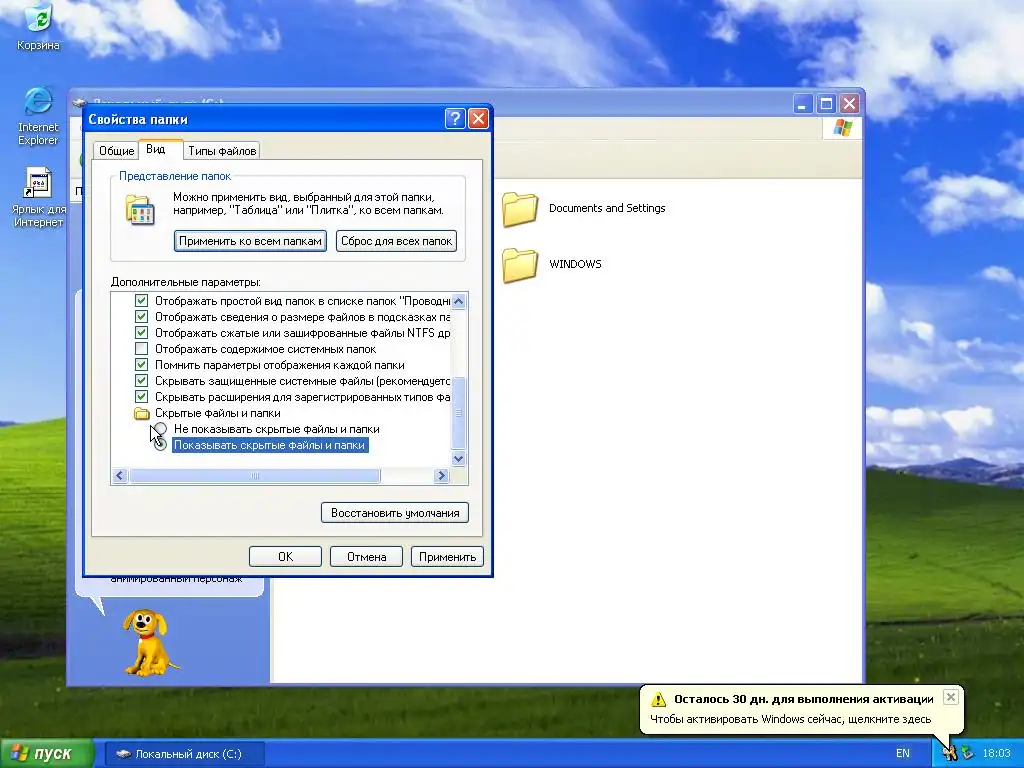The height and width of the screenshot is (768, 1024).
Task: Toggle simple folder view in Explorer list checkbox
Action: coord(141,301)
